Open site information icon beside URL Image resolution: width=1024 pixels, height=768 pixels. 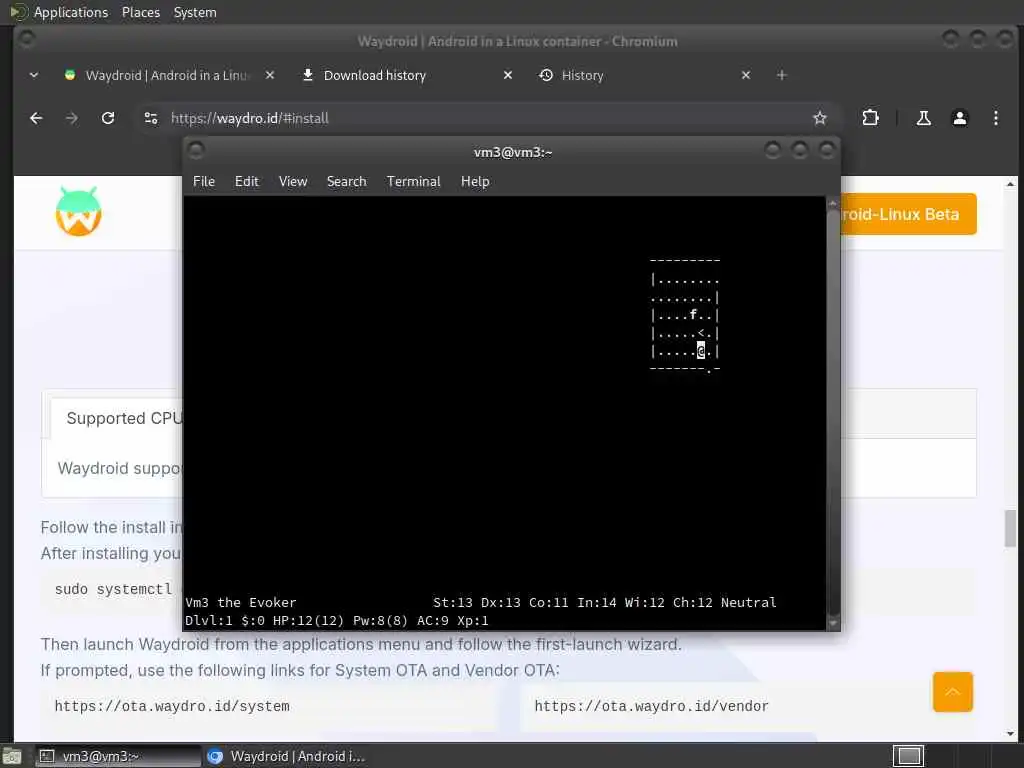151,118
